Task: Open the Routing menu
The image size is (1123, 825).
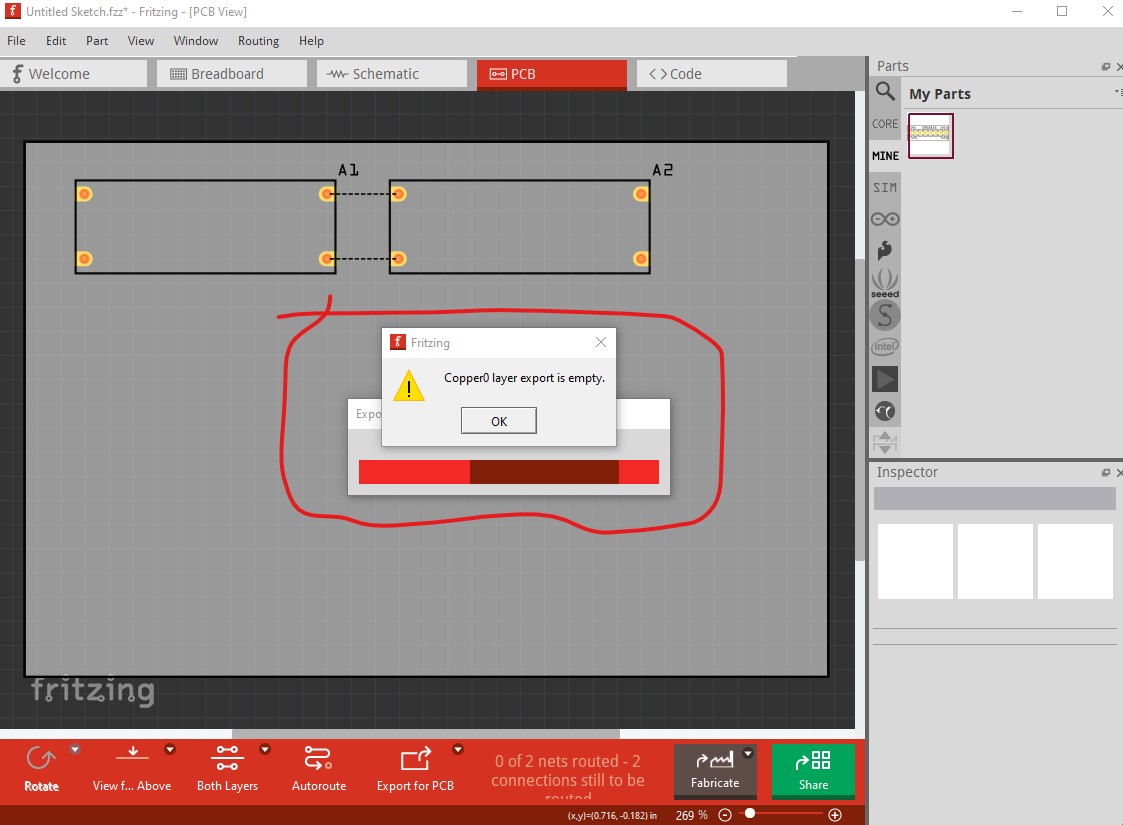Action: (x=259, y=41)
